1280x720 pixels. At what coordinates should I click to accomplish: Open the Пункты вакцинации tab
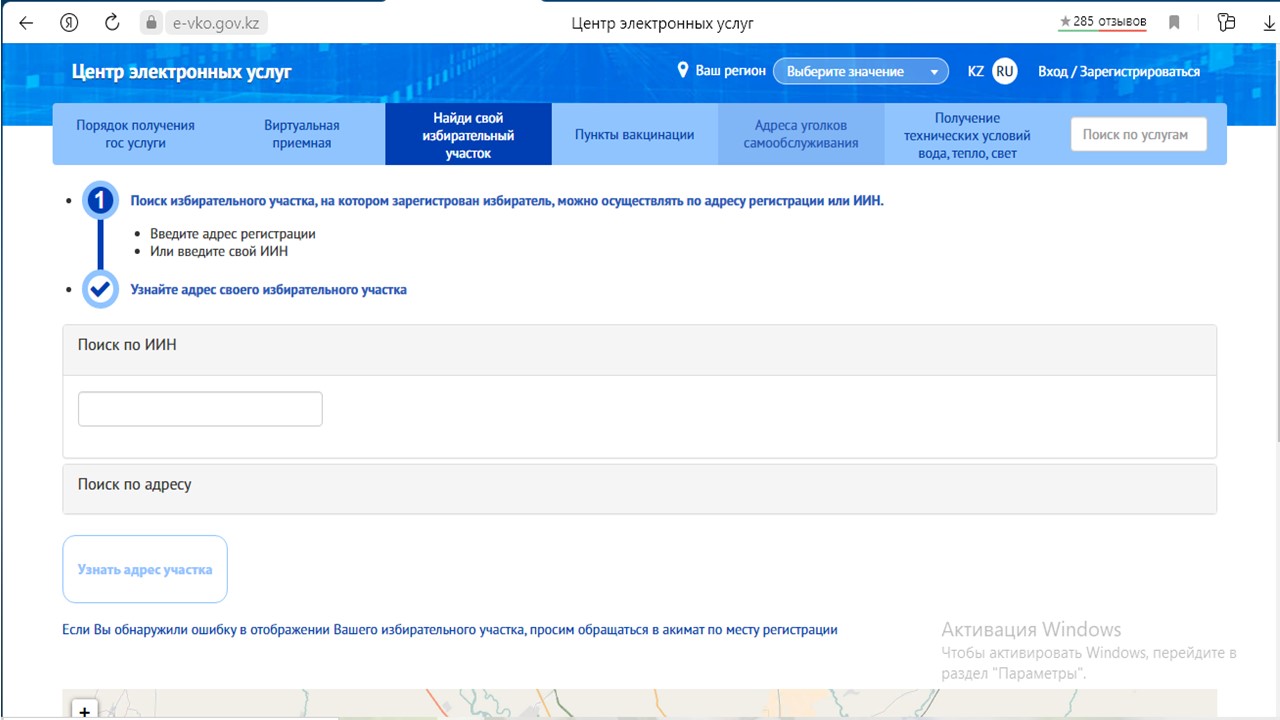634,134
